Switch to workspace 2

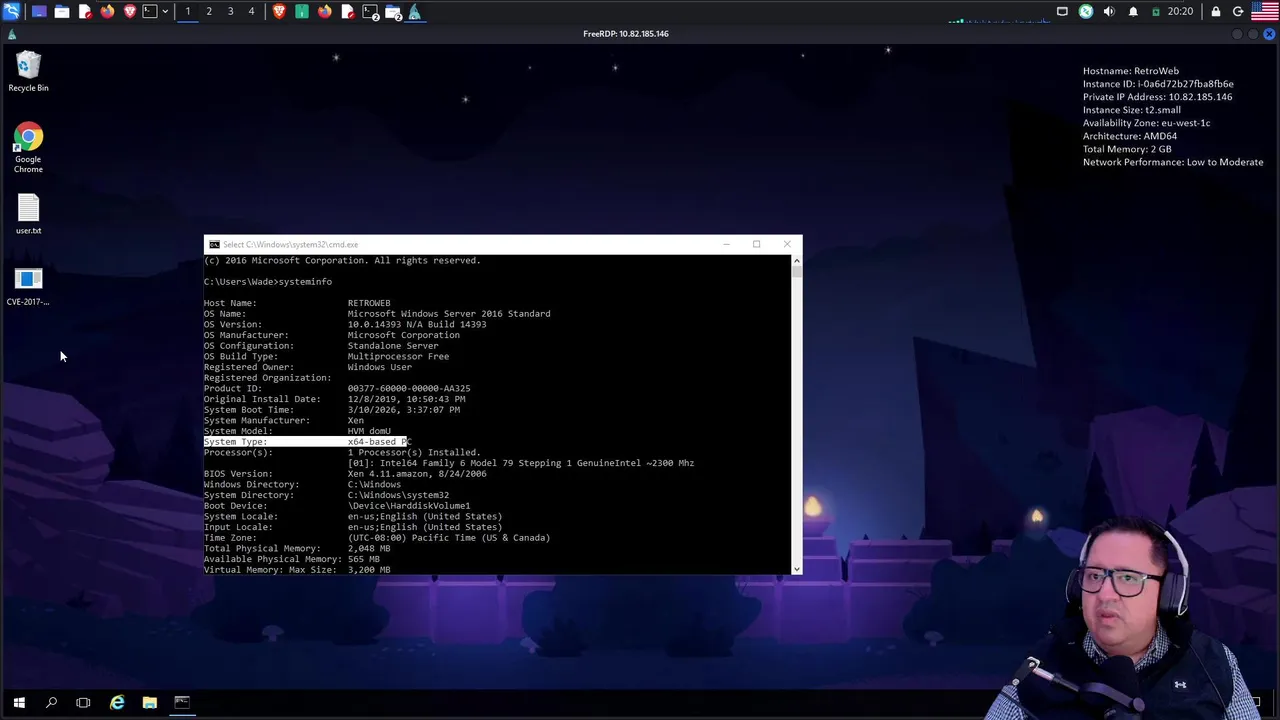[209, 11]
